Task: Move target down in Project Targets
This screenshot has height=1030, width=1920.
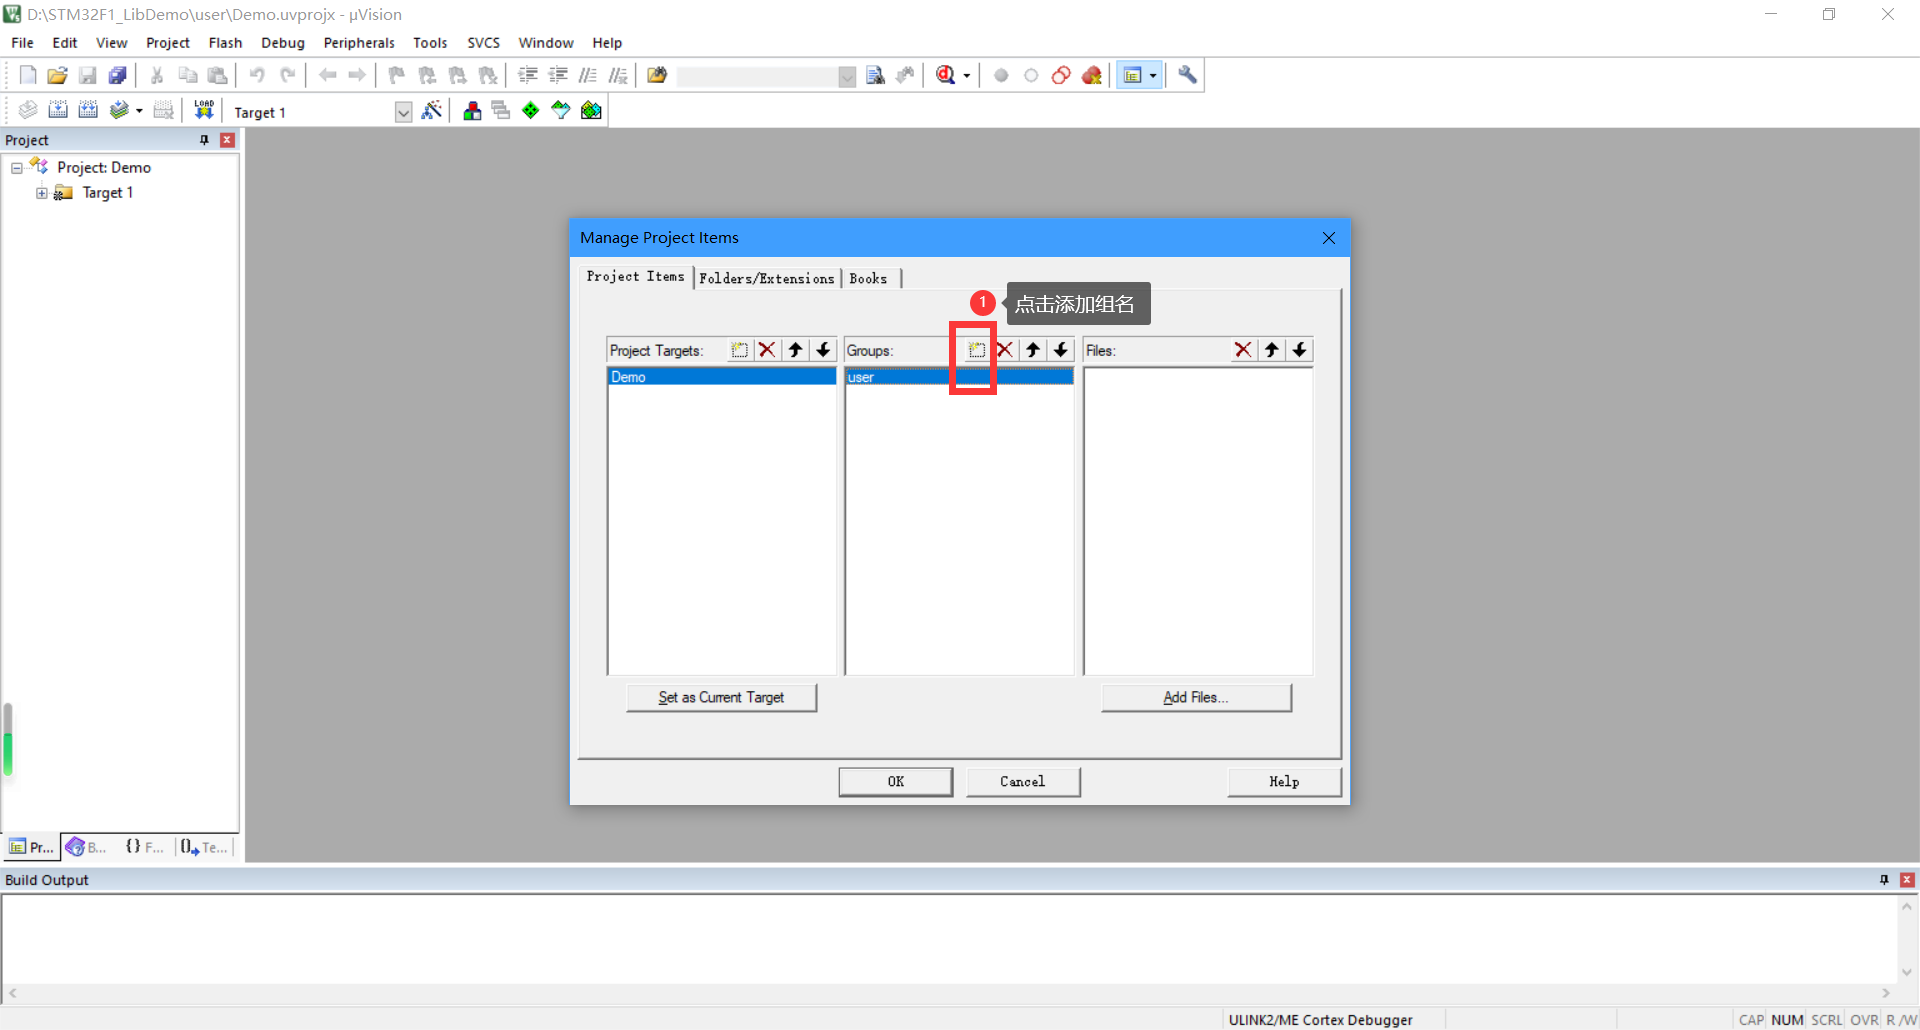Action: (823, 350)
